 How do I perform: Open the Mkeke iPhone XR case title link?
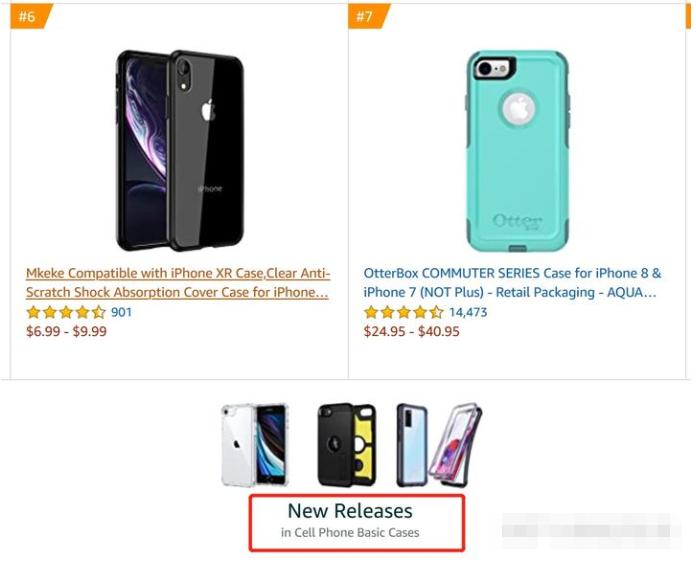(x=178, y=283)
